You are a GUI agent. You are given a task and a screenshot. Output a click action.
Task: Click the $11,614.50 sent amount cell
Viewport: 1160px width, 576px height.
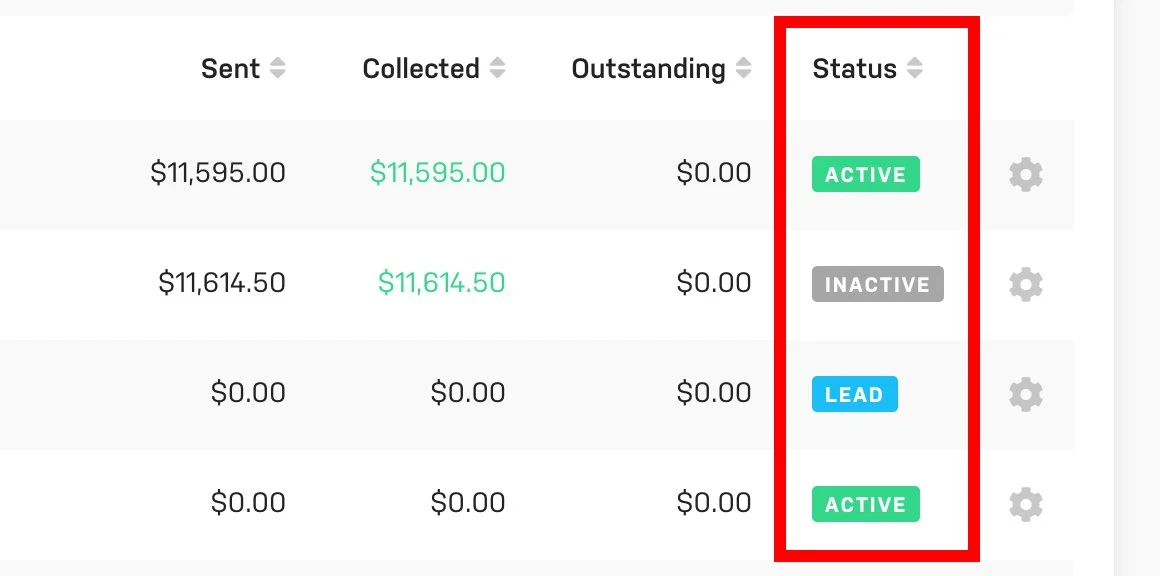point(220,283)
